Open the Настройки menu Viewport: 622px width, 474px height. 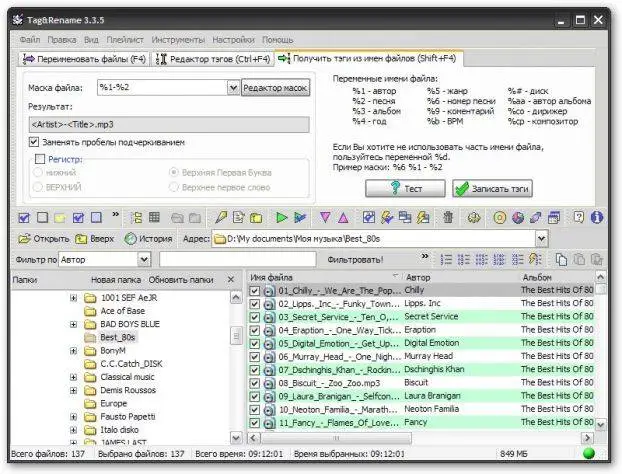tap(233, 40)
